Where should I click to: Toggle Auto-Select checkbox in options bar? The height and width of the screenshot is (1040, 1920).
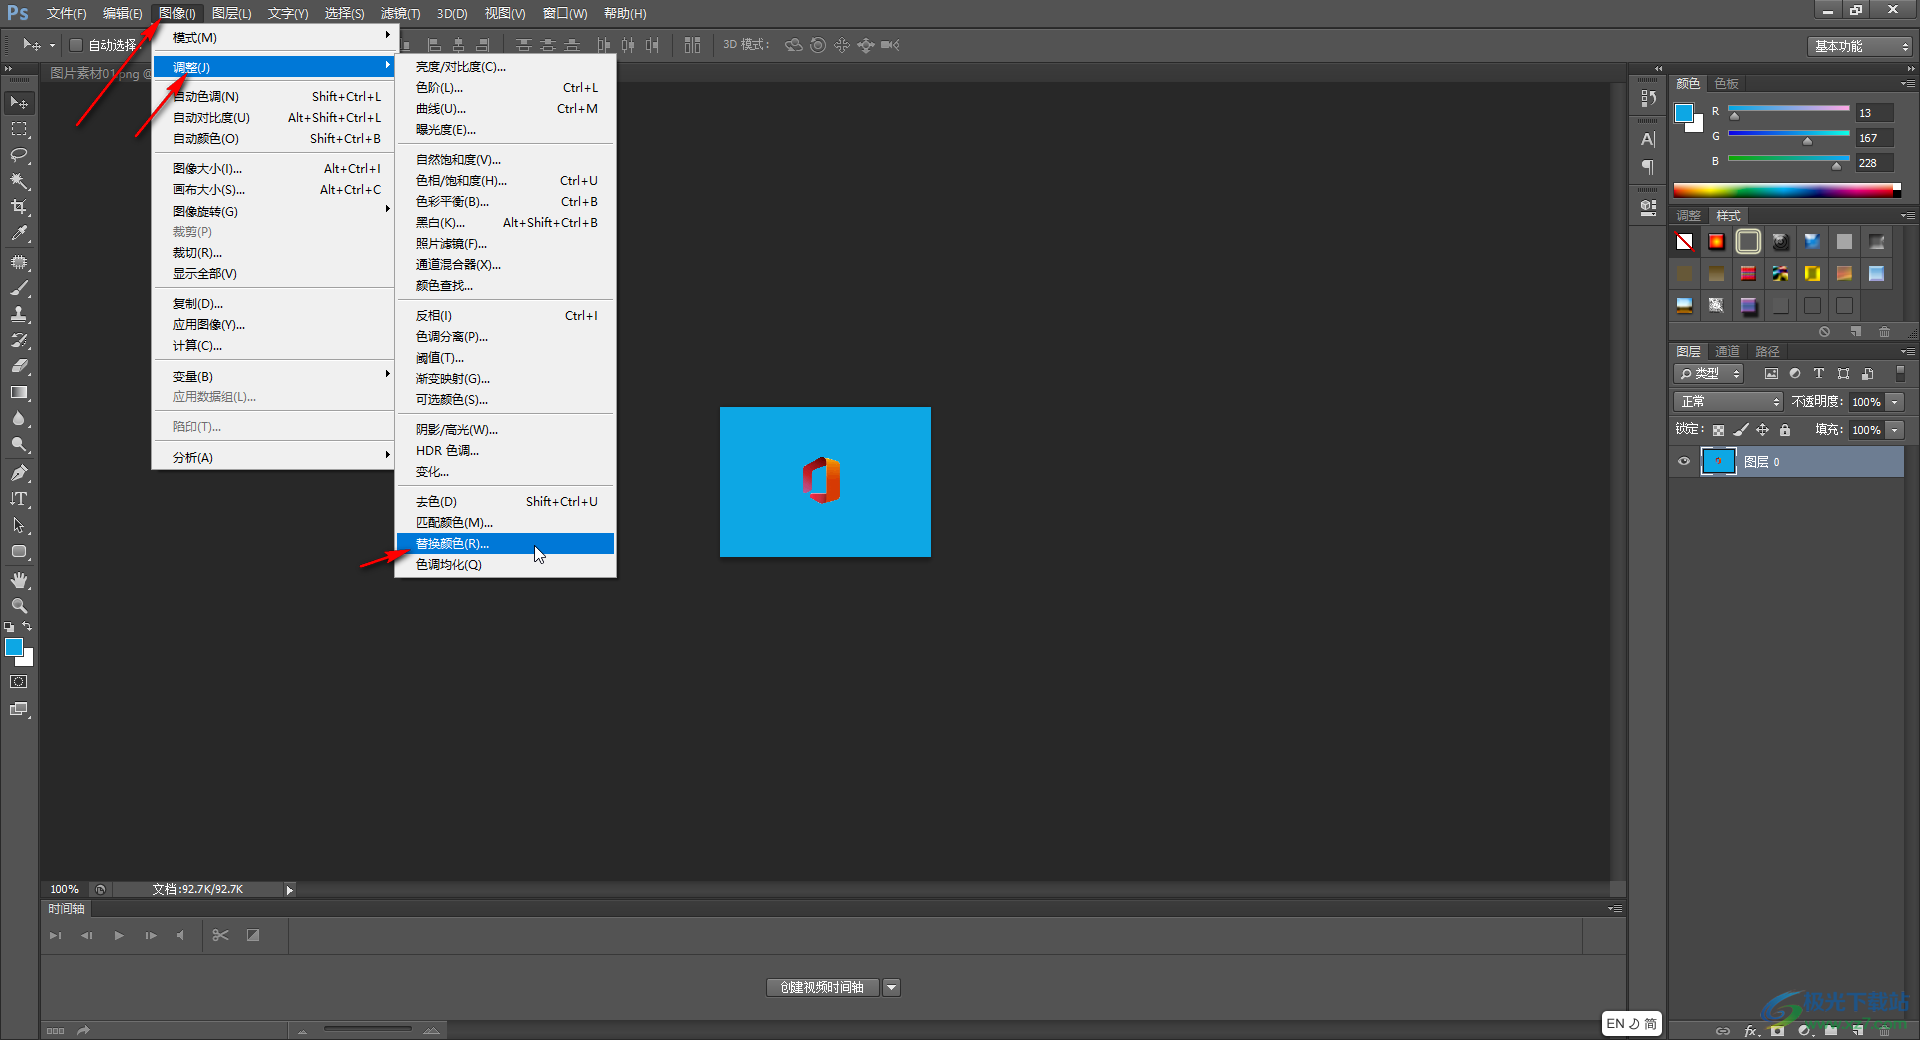coord(75,45)
